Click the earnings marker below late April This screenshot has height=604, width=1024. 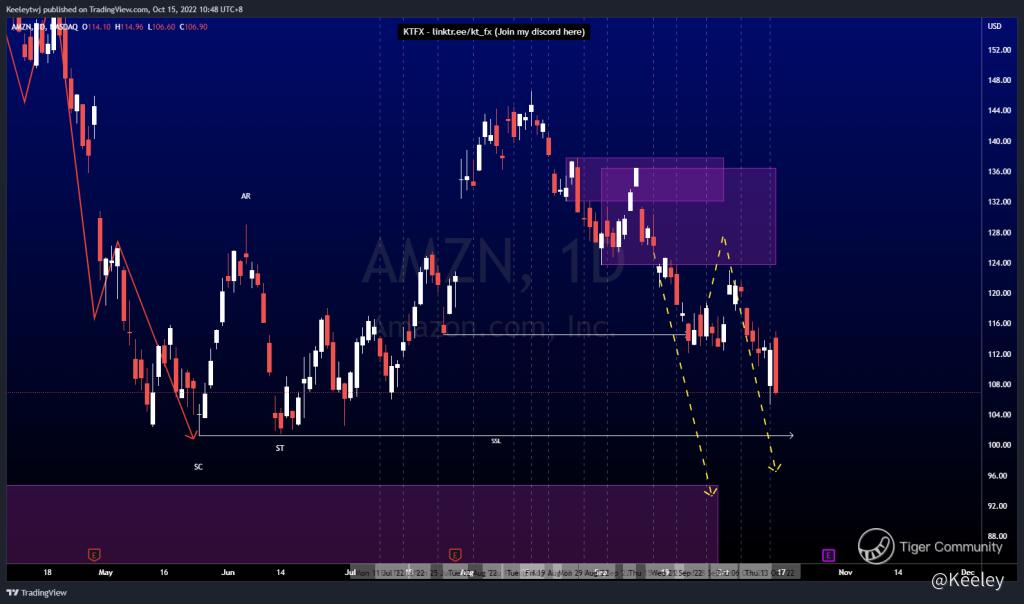point(94,555)
